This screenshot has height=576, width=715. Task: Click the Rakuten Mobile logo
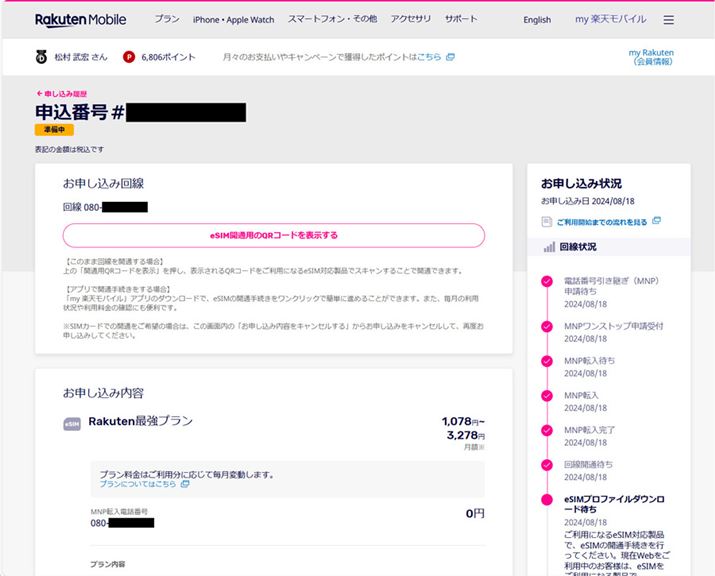click(81, 20)
